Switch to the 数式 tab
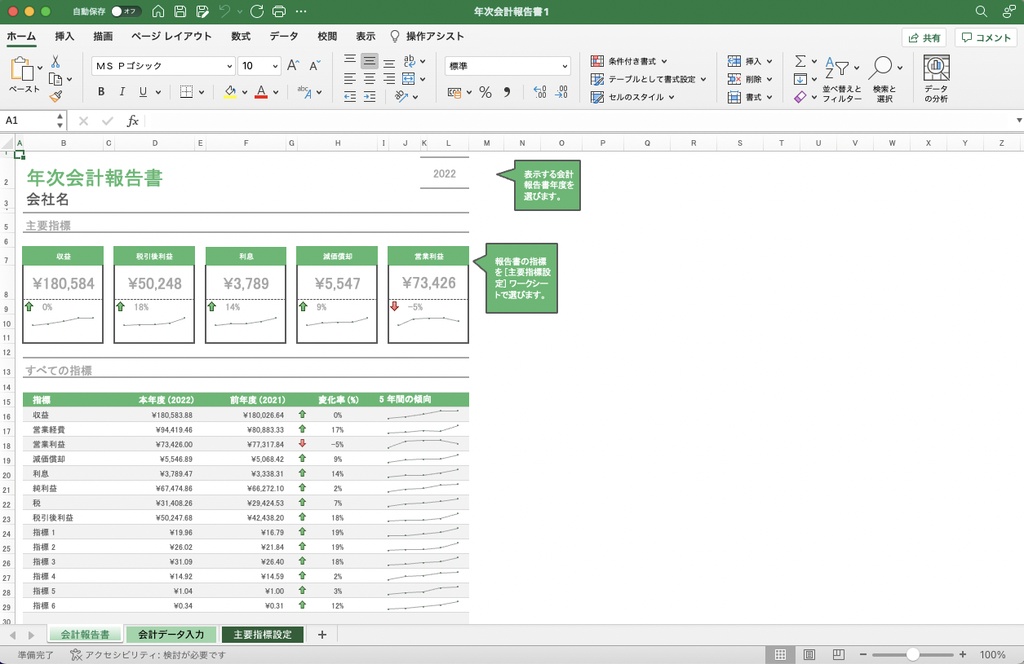Viewport: 1024px width, 664px height. click(x=241, y=37)
